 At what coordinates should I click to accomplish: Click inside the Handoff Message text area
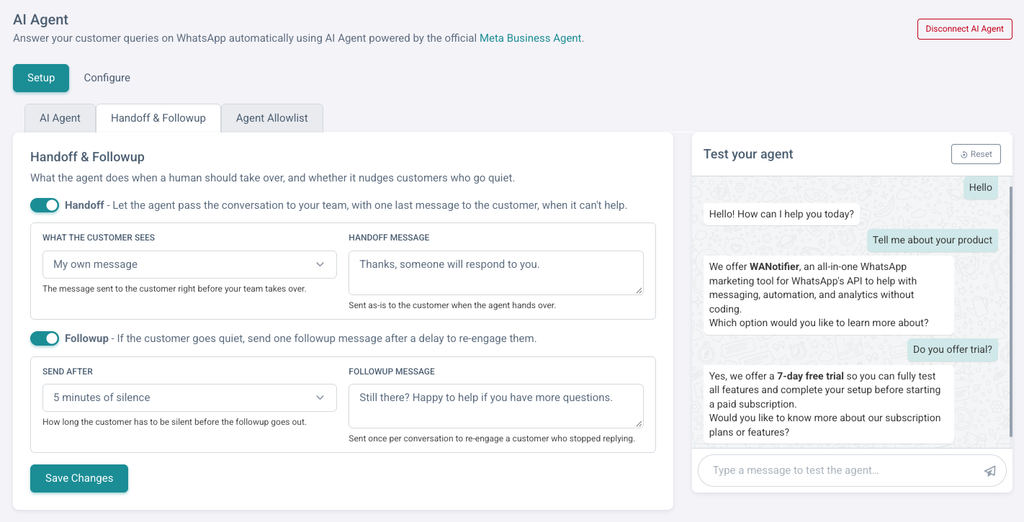click(x=496, y=272)
